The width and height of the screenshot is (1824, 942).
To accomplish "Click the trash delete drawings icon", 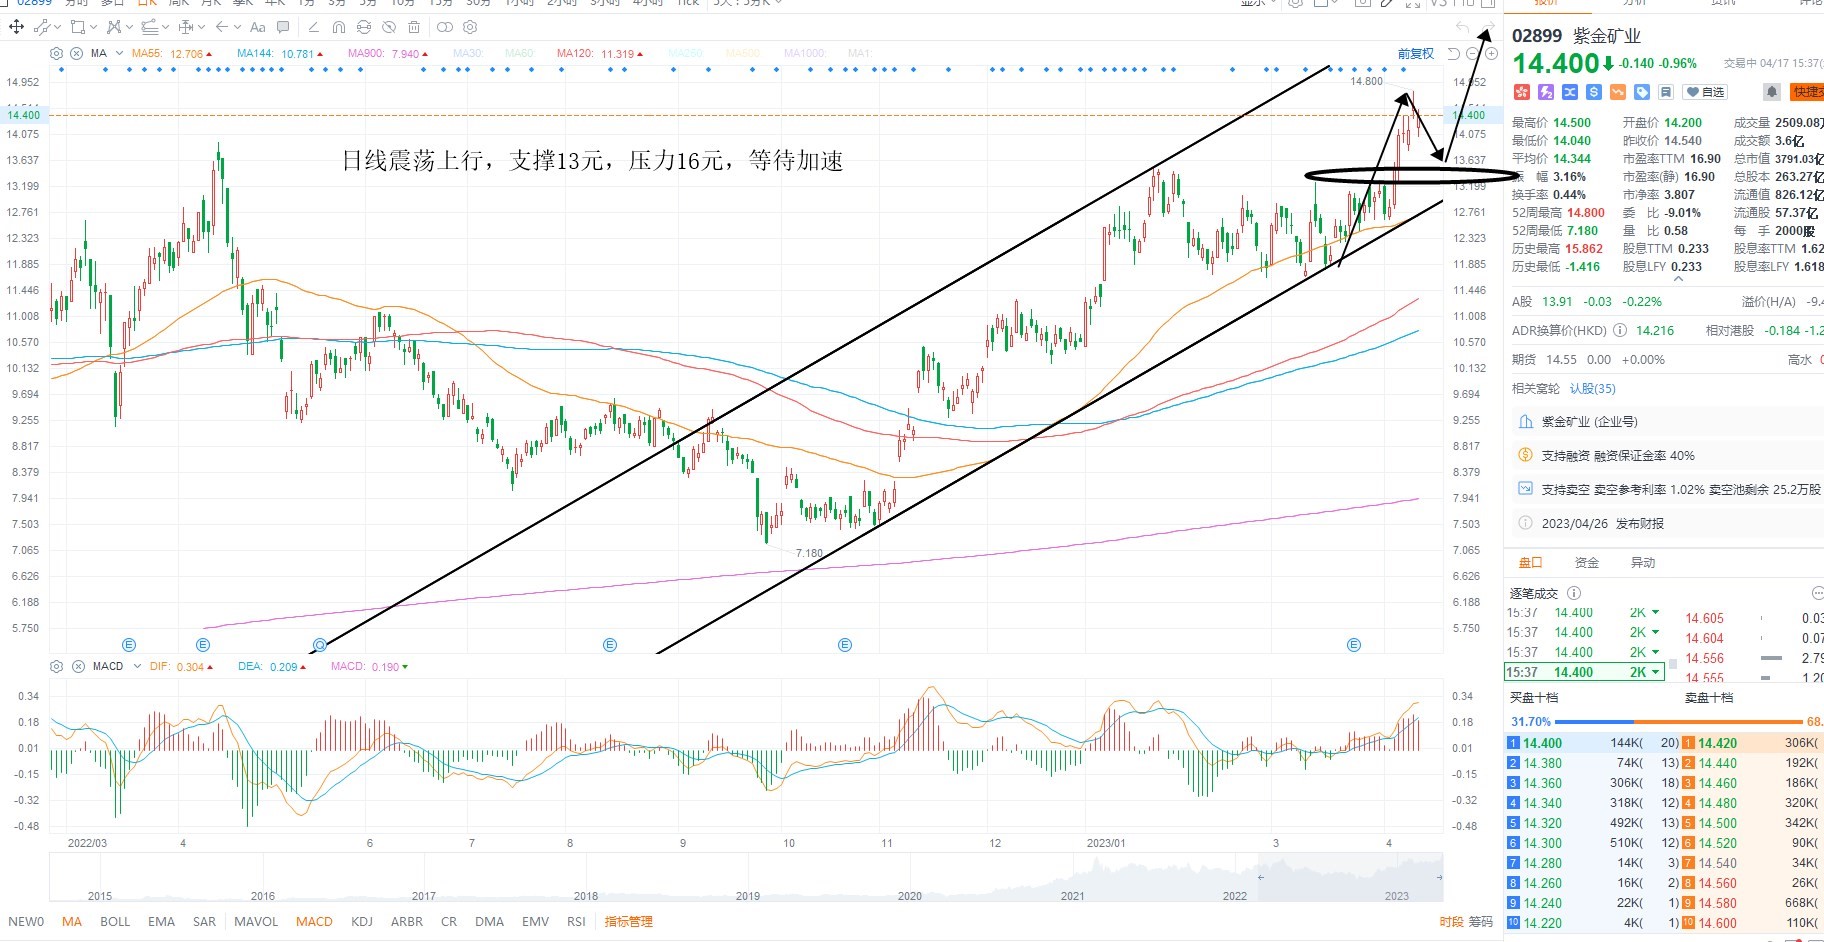I will 414,27.
